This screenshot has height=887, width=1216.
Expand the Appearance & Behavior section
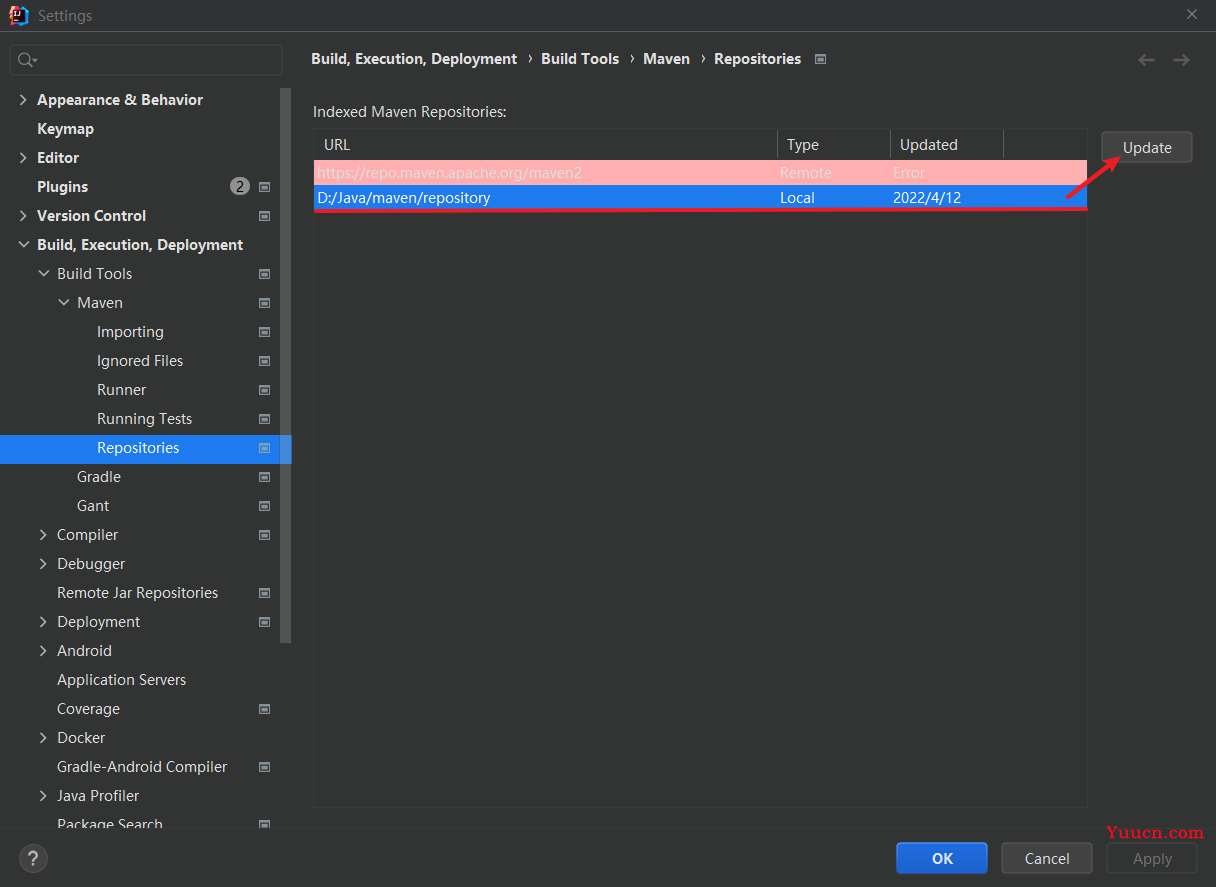pyautogui.click(x=23, y=100)
